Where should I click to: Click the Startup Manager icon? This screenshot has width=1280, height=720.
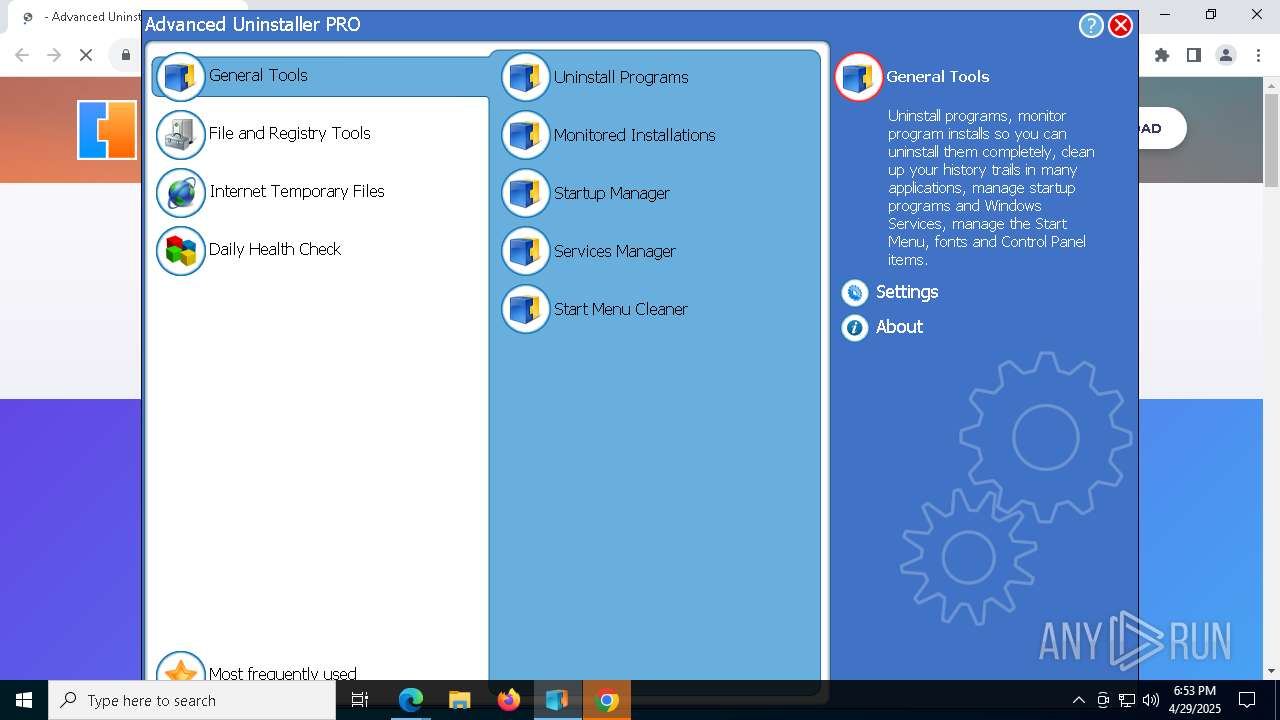526,193
